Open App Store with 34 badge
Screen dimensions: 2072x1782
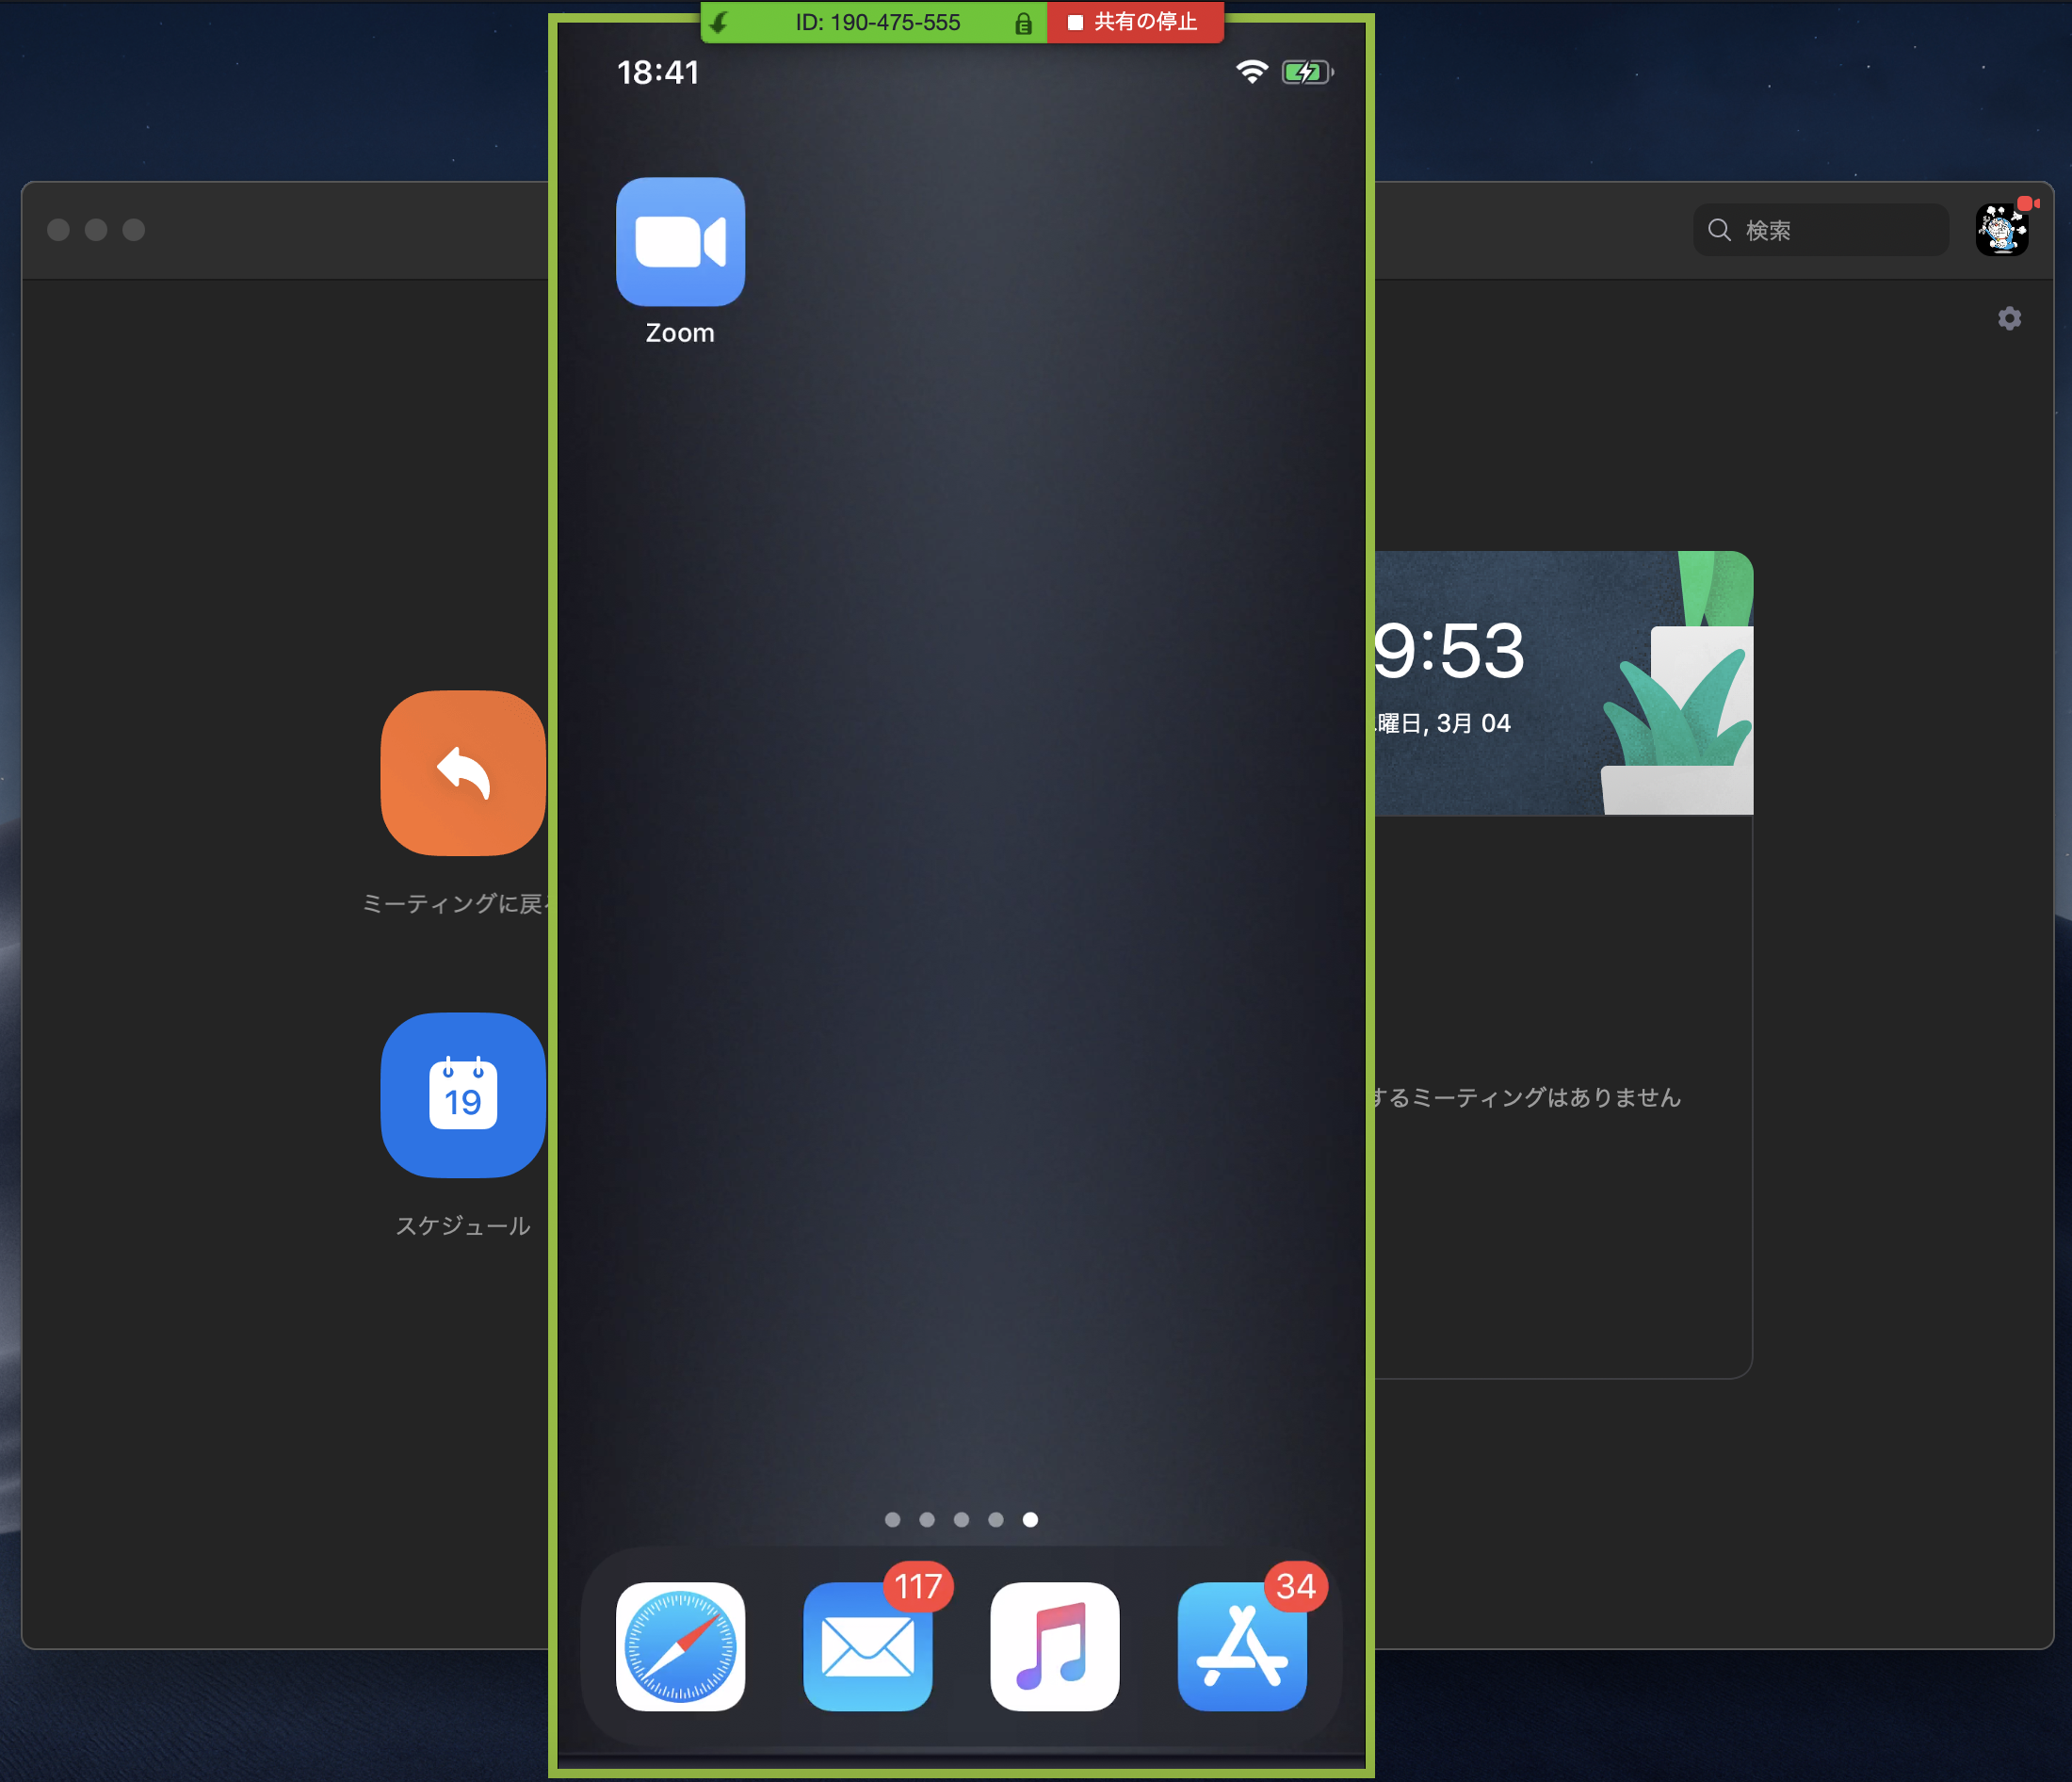click(1242, 1646)
